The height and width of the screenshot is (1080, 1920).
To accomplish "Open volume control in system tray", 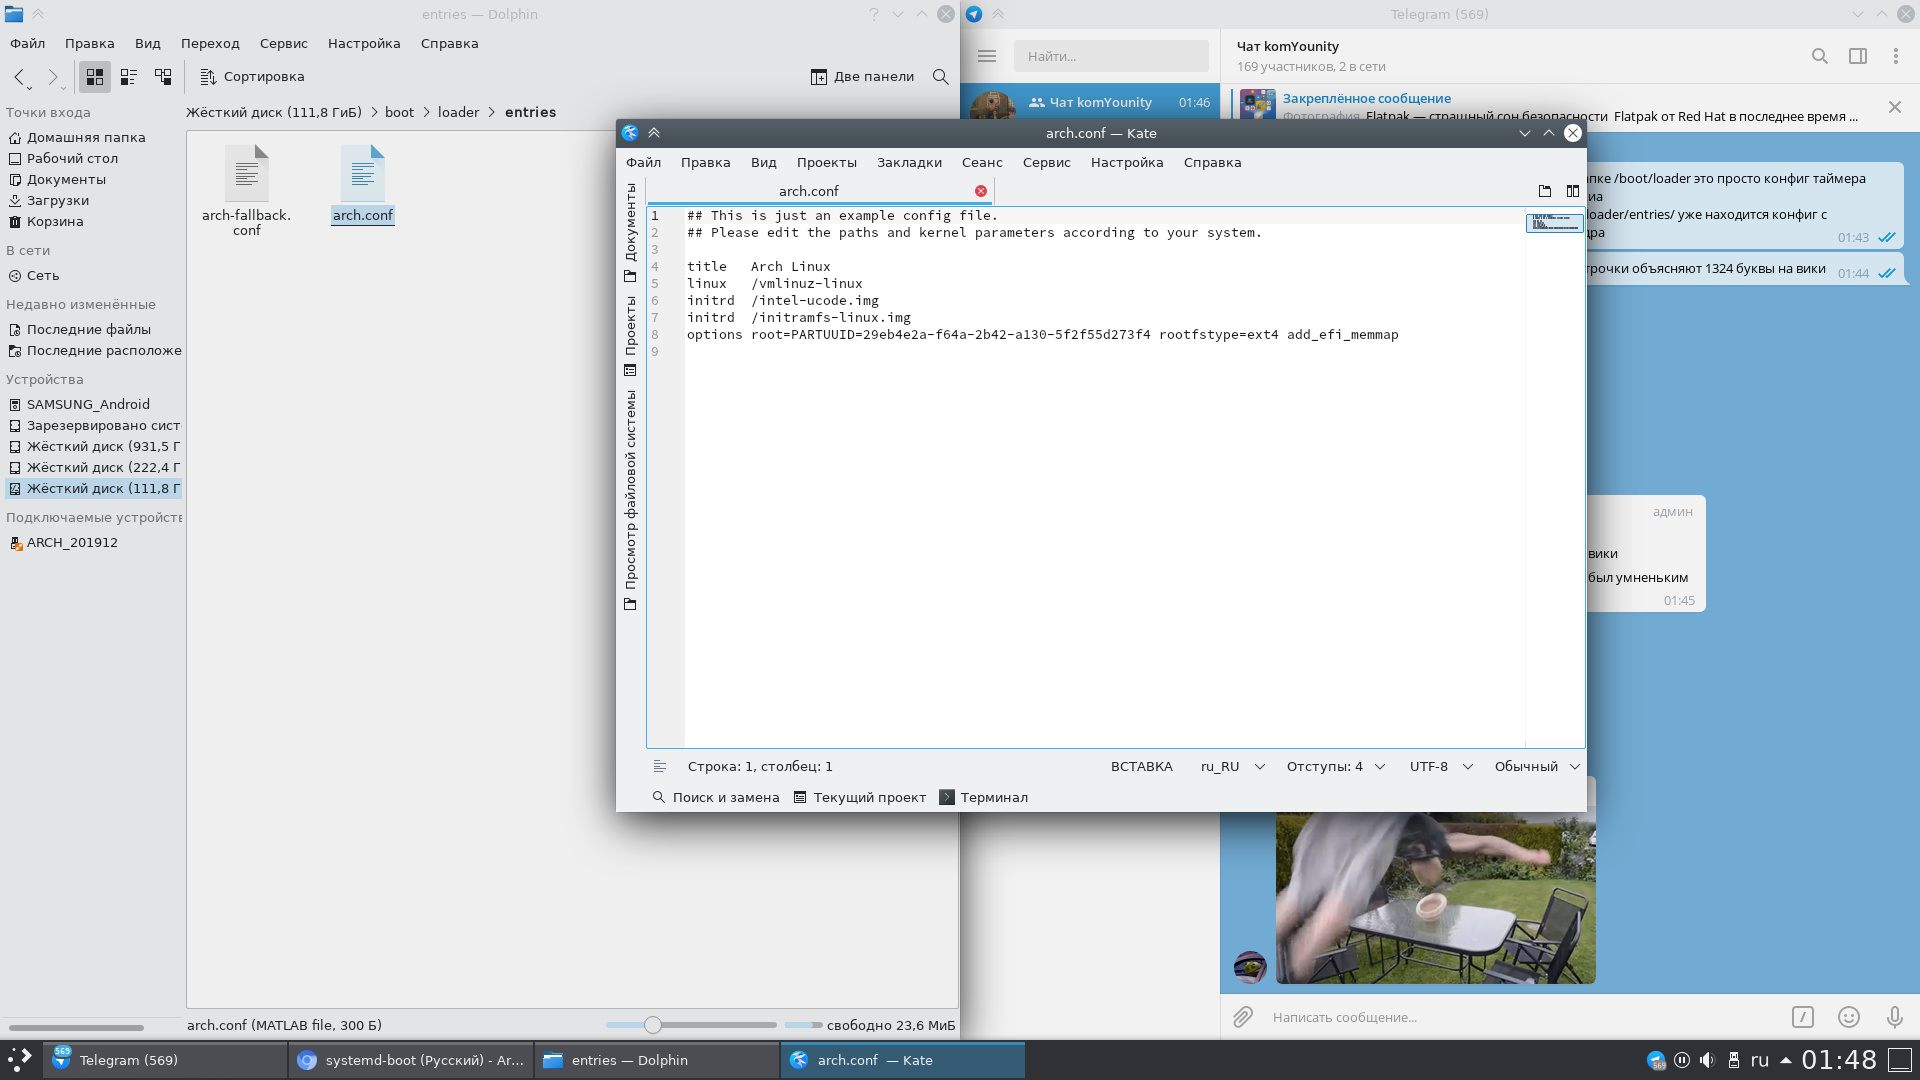I will tap(1707, 1060).
